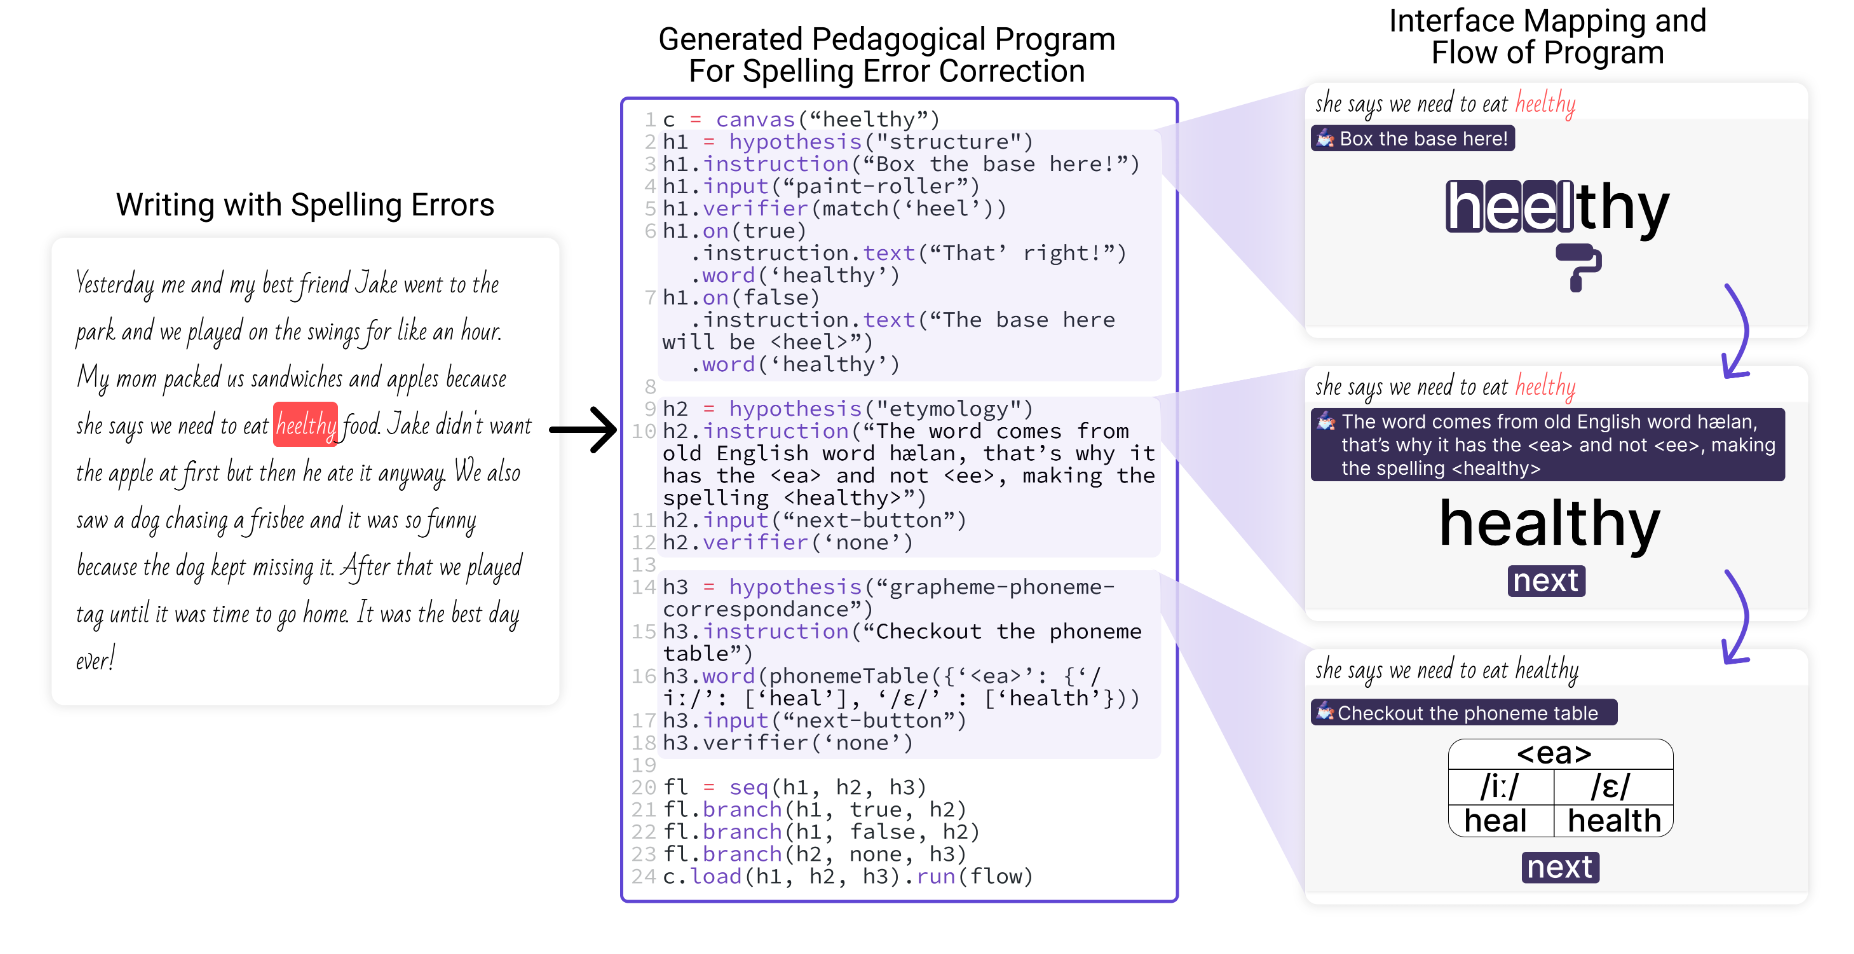Click the "Checkout the phoneme table" instruction label
The width and height of the screenshot is (1854, 954).
tap(1467, 713)
